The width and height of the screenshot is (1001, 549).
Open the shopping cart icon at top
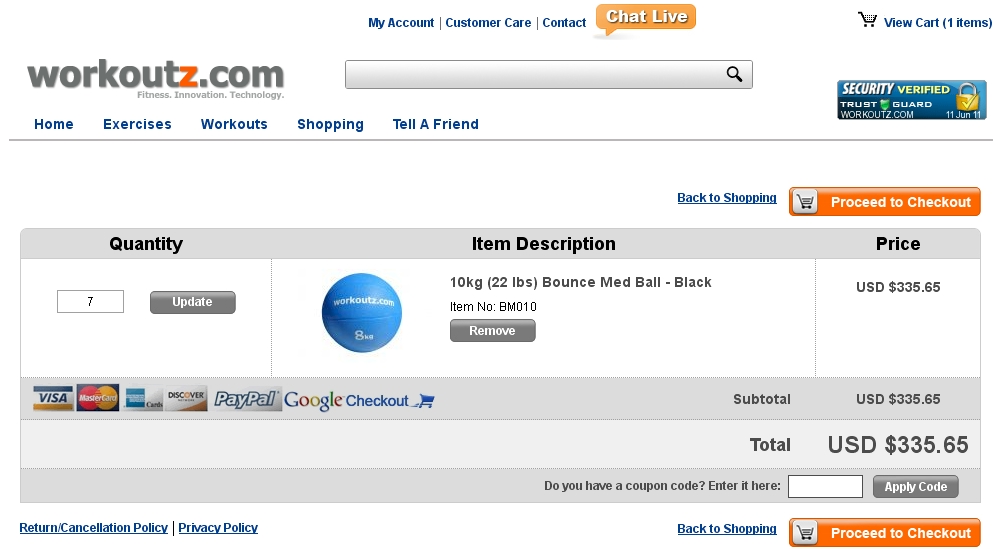tap(867, 20)
